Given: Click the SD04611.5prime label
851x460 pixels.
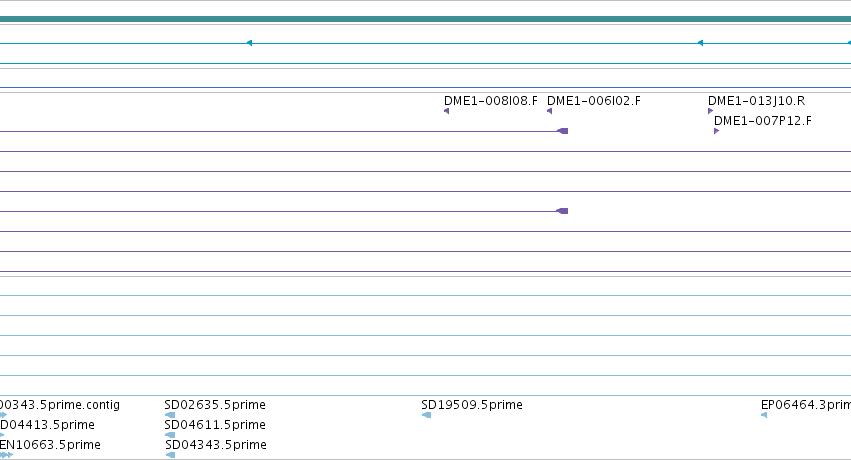Looking at the screenshot, I should coord(215,425).
